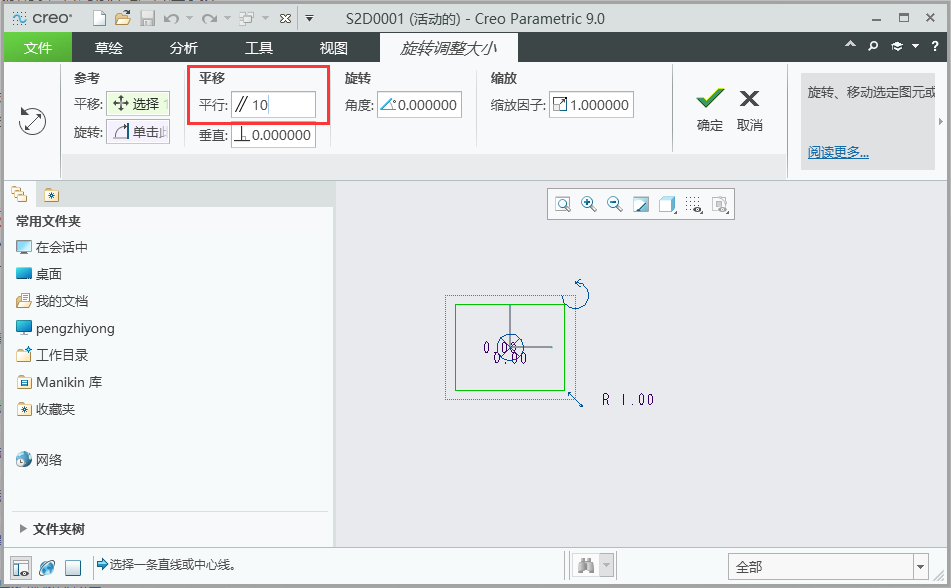Click the 旋转 单击此处 reference collector

(138, 132)
